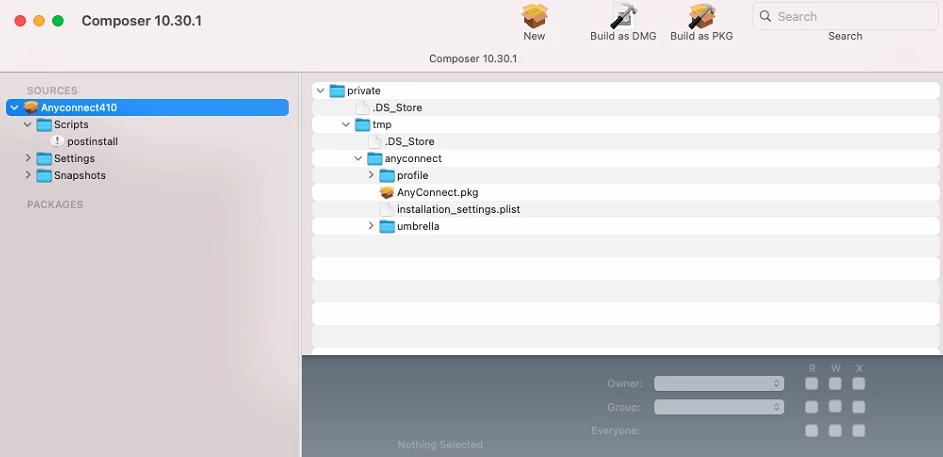943x457 pixels.
Task: Click the private folder icon
Action: (337, 91)
